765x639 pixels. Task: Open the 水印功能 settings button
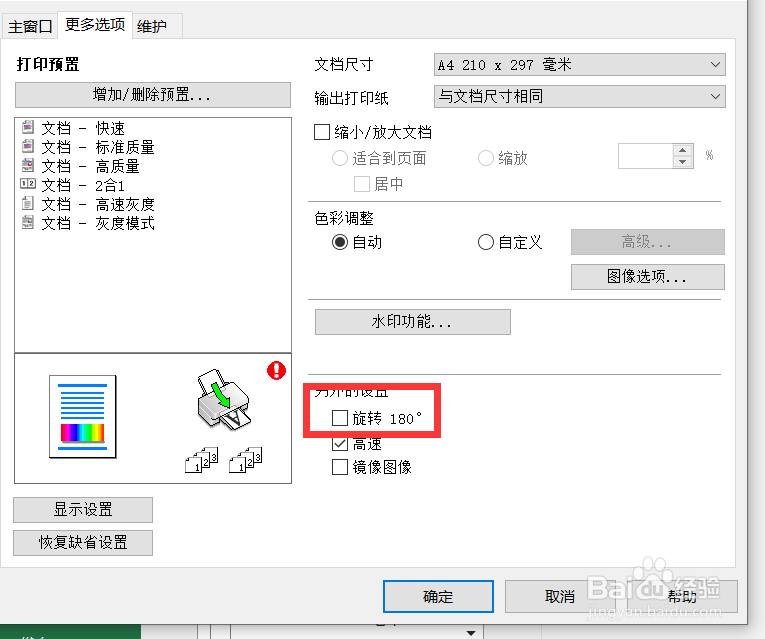point(413,321)
